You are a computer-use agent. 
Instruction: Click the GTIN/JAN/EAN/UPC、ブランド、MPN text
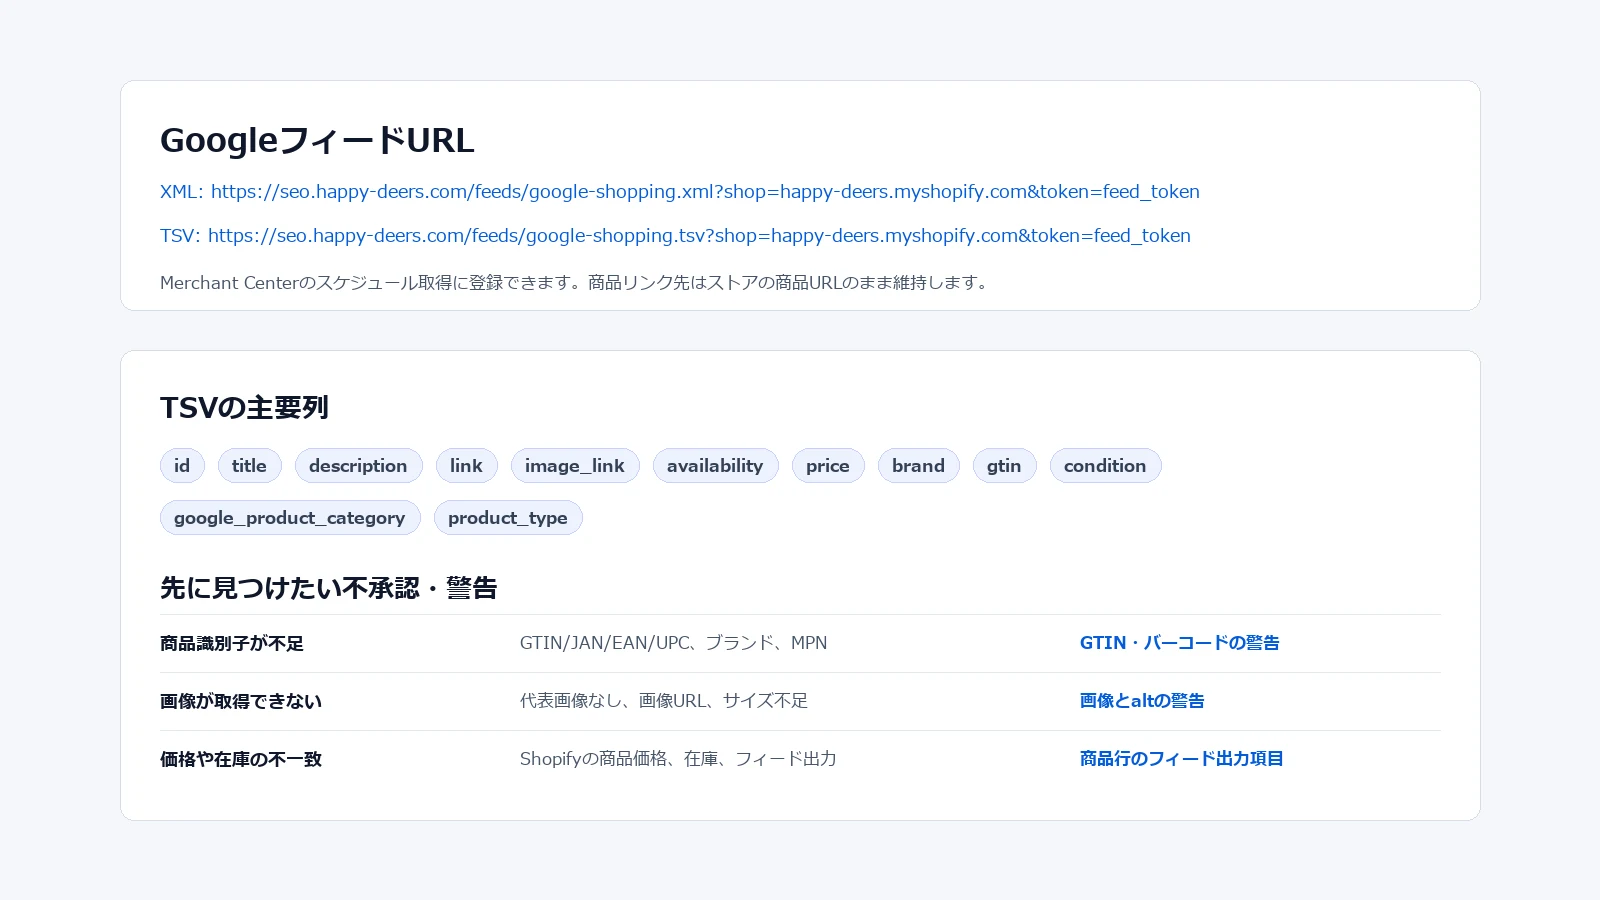pyautogui.click(x=673, y=643)
